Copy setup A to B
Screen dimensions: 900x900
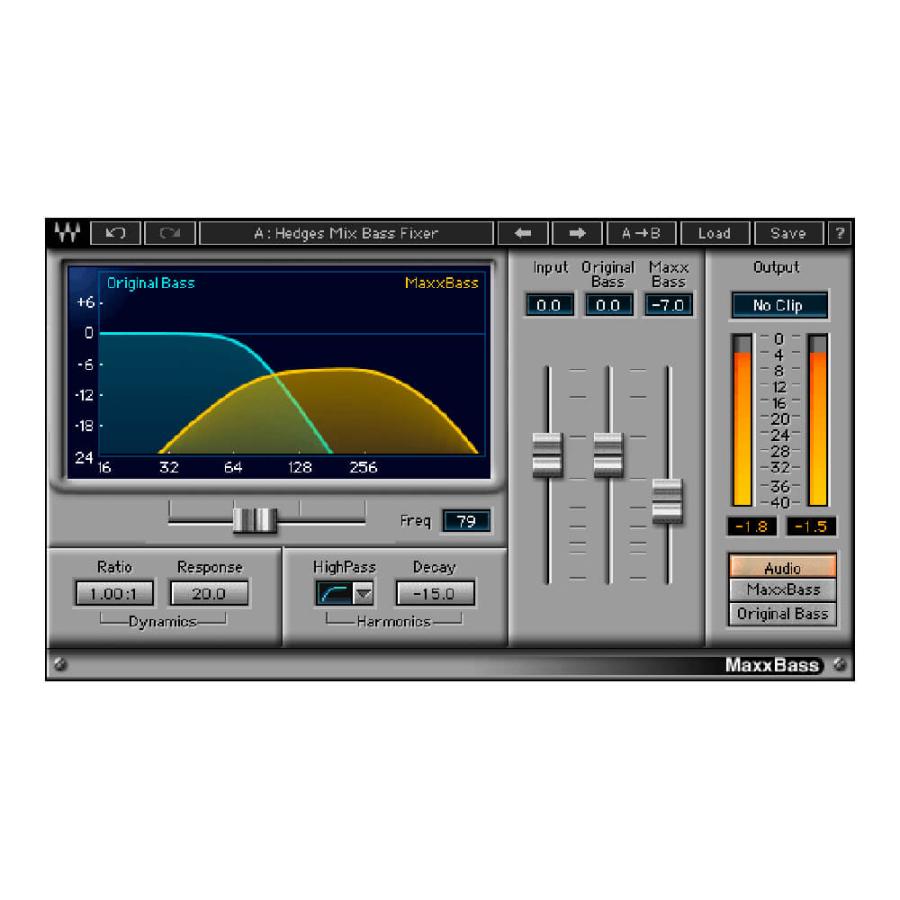coord(641,233)
